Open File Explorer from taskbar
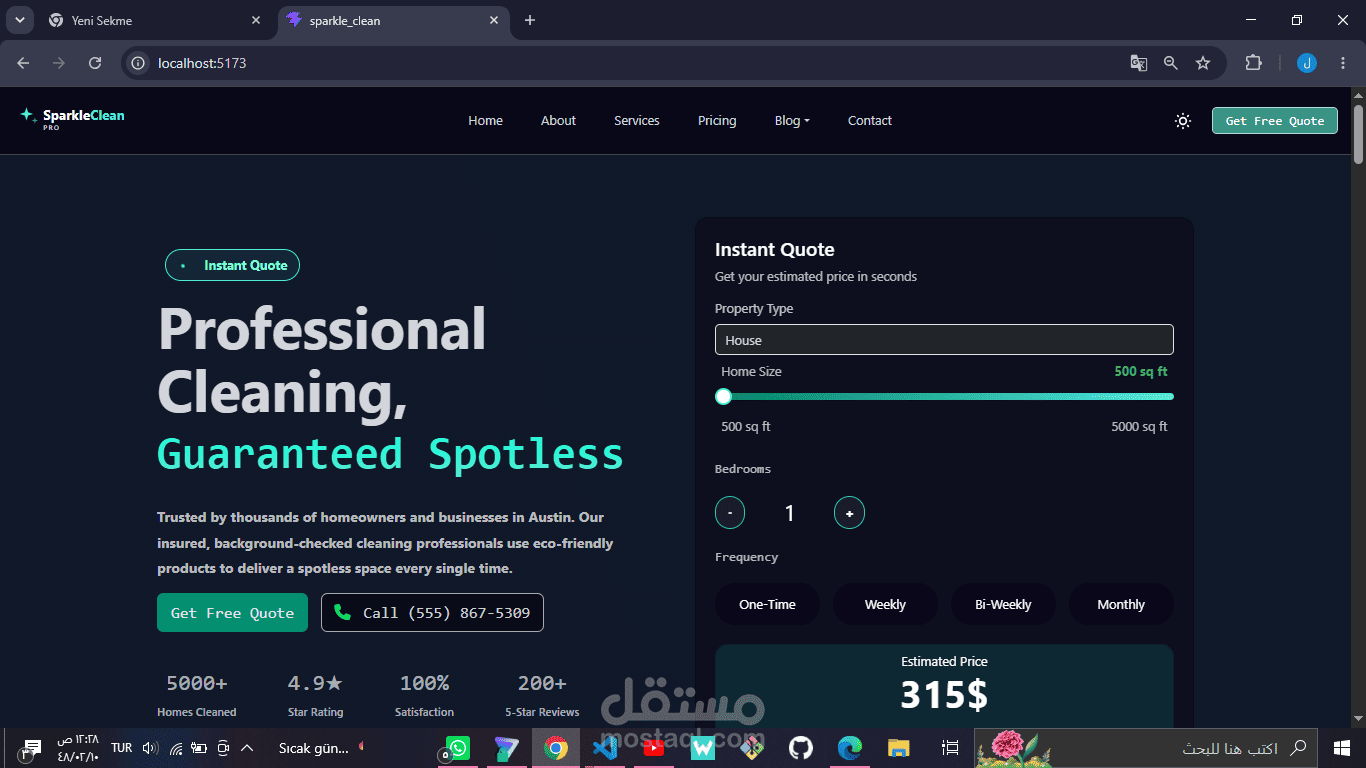The width and height of the screenshot is (1366, 768). click(898, 747)
